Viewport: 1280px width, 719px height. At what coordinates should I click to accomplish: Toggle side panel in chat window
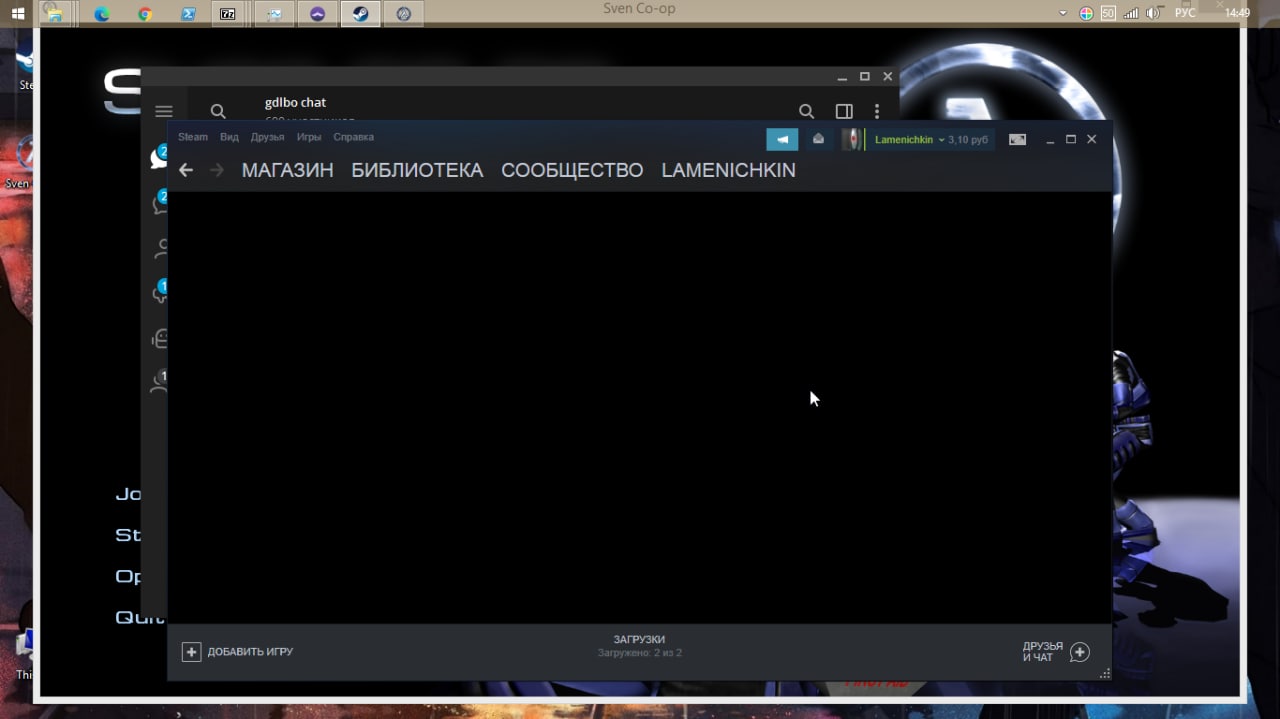tap(844, 112)
